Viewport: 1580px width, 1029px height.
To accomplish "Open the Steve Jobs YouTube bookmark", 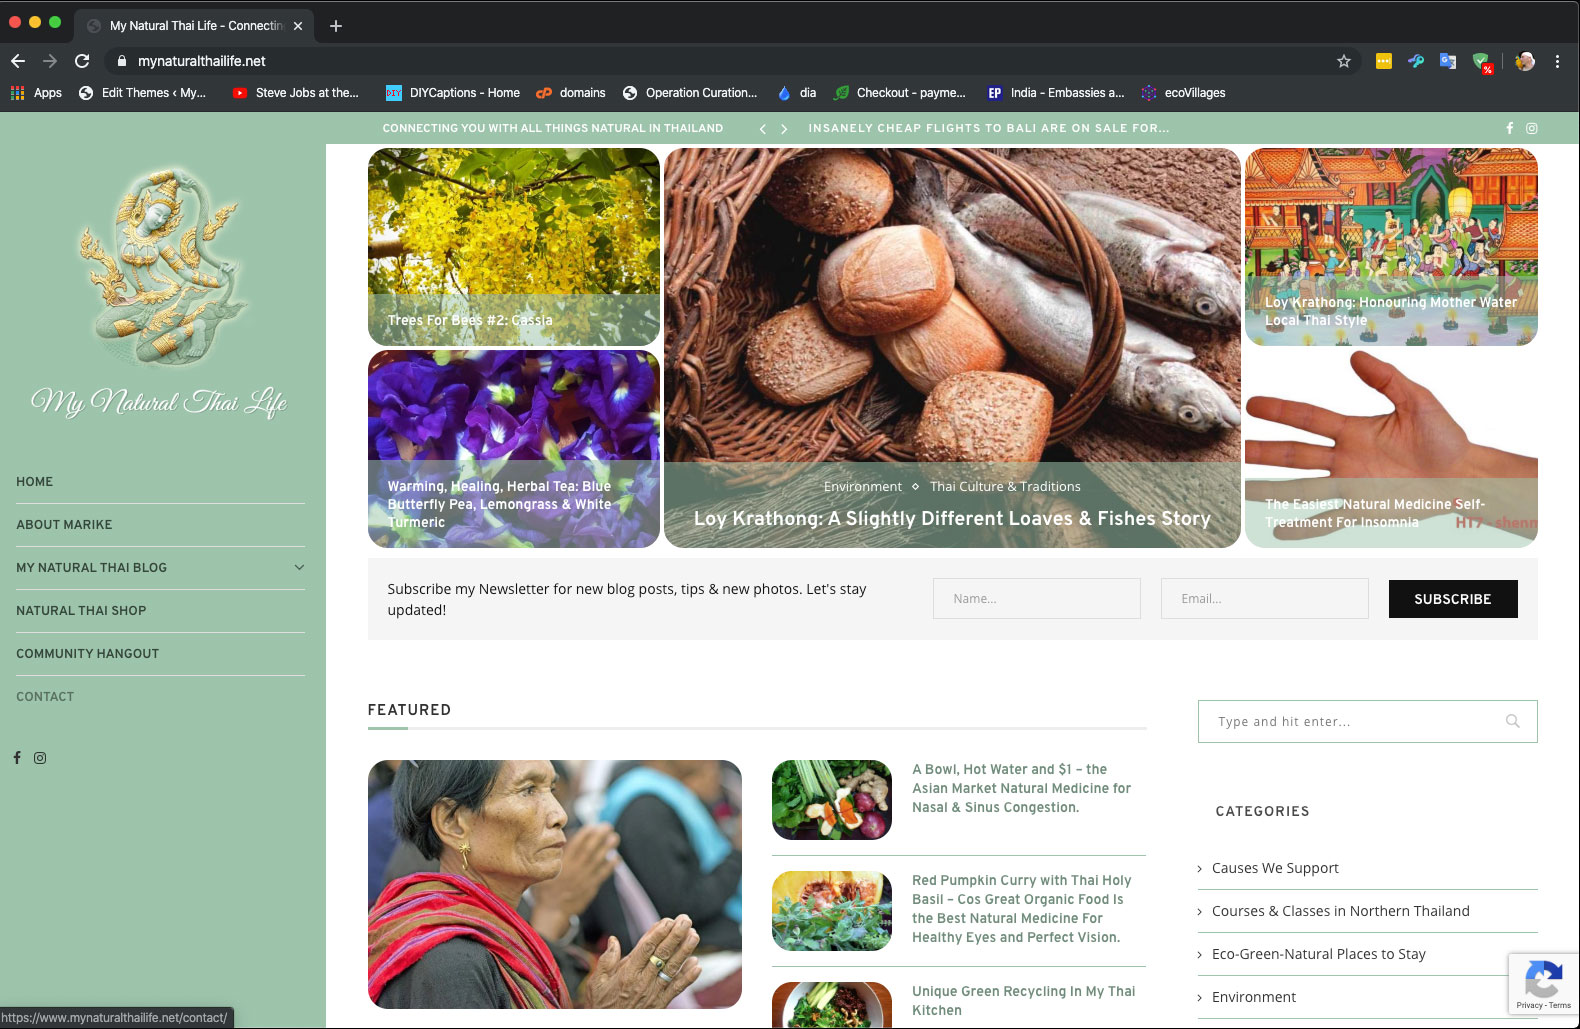I will tap(296, 93).
